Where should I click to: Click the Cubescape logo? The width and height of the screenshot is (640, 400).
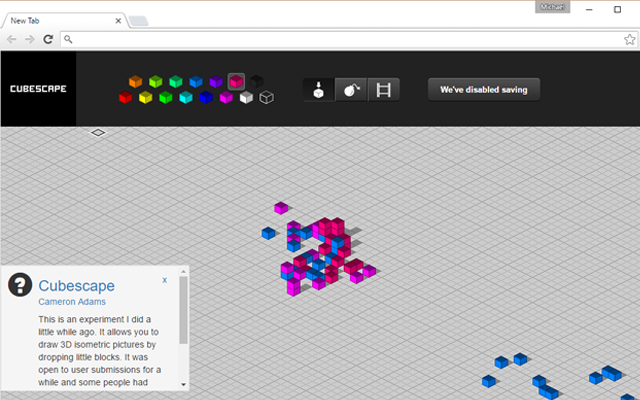click(38, 89)
